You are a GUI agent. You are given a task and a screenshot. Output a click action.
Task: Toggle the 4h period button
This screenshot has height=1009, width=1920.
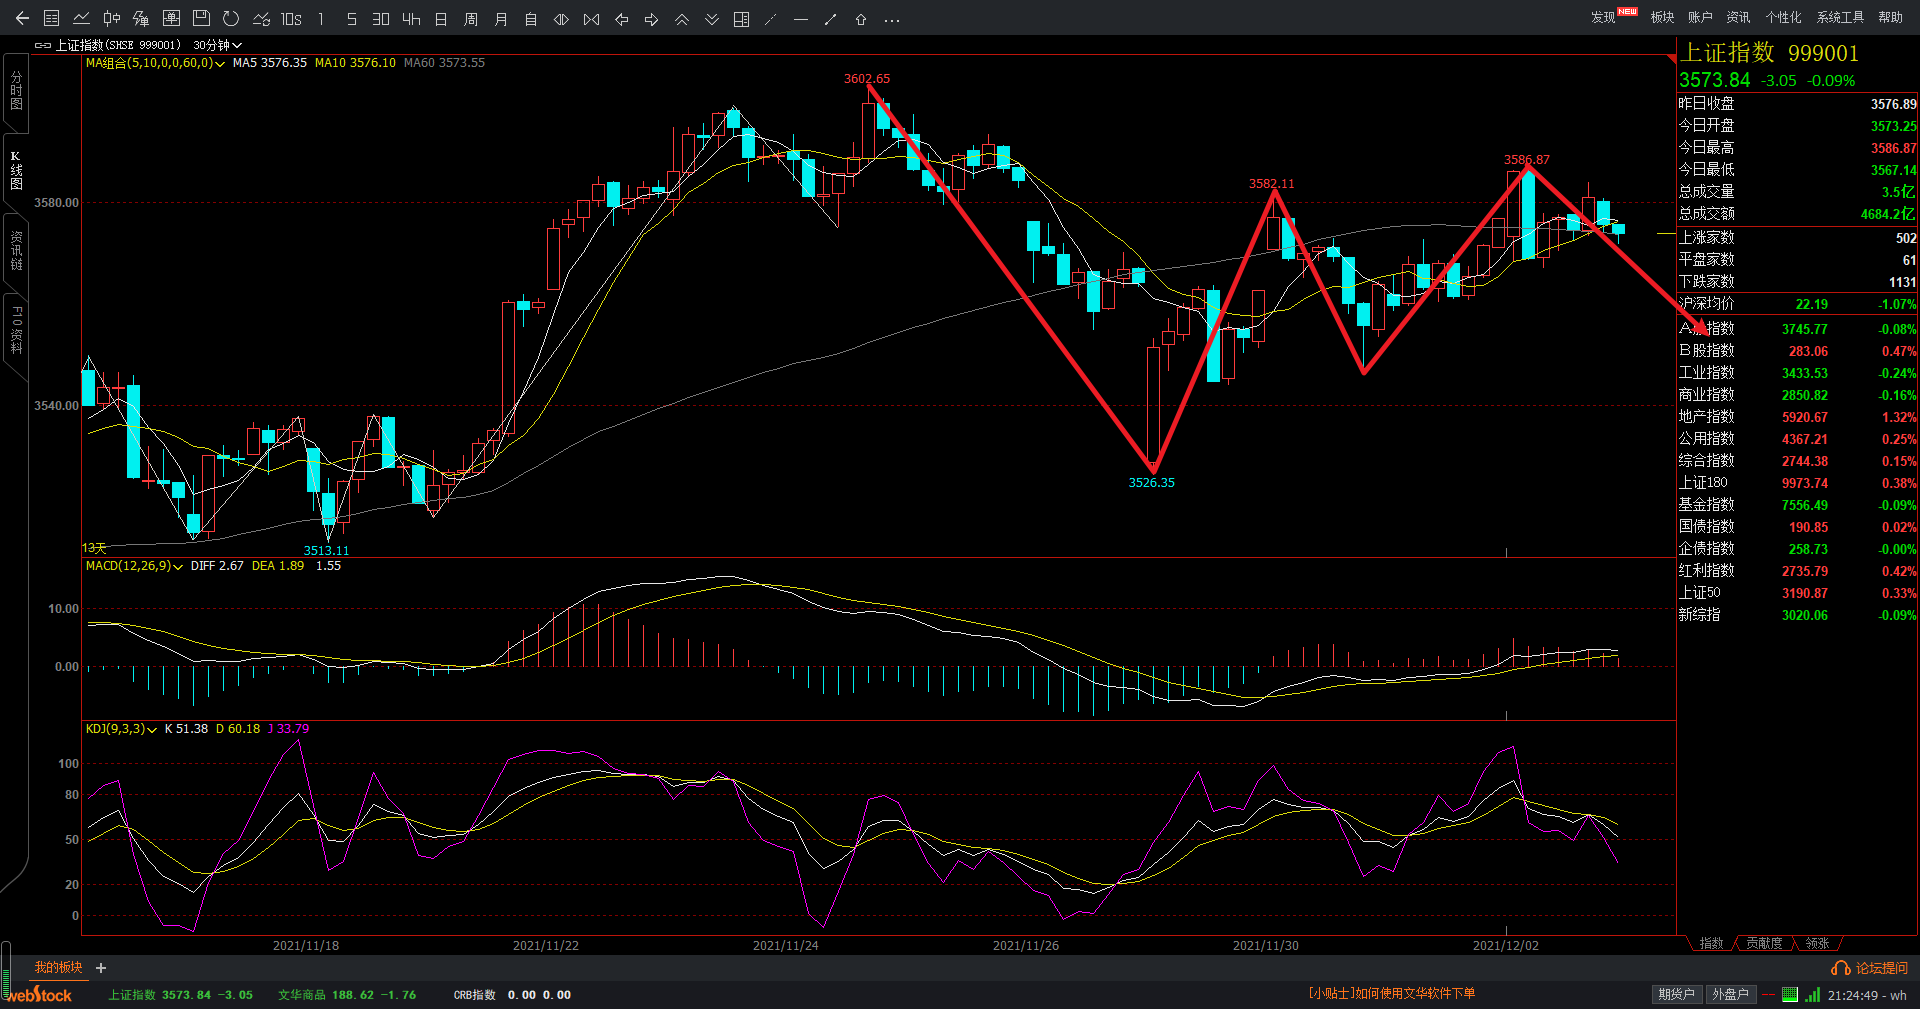(411, 19)
